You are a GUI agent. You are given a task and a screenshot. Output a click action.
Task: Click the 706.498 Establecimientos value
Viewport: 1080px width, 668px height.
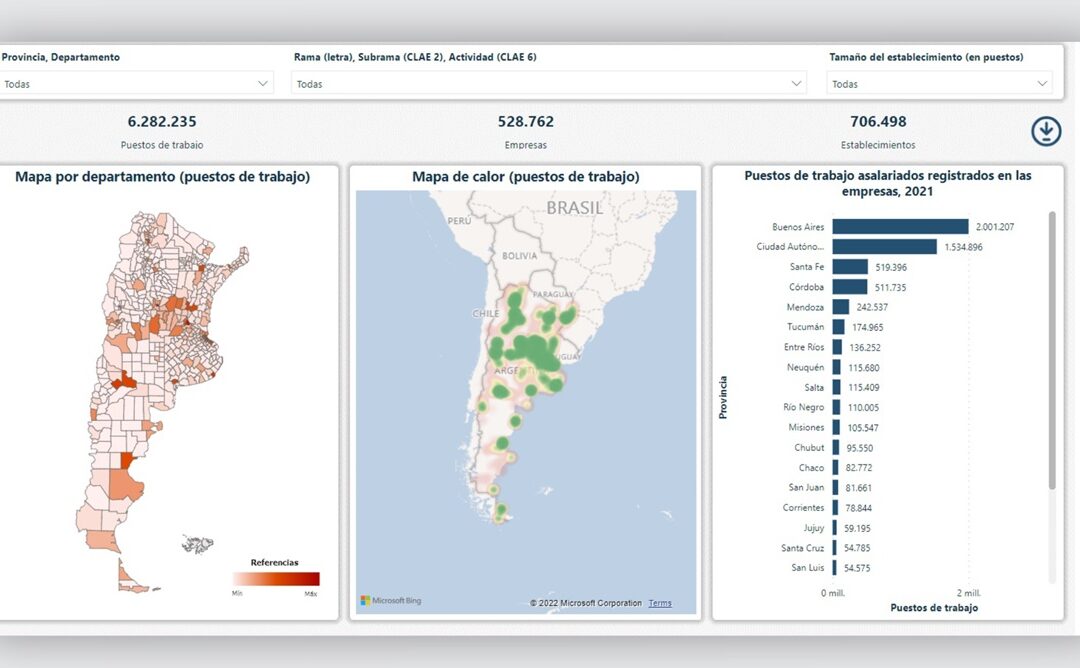(878, 122)
